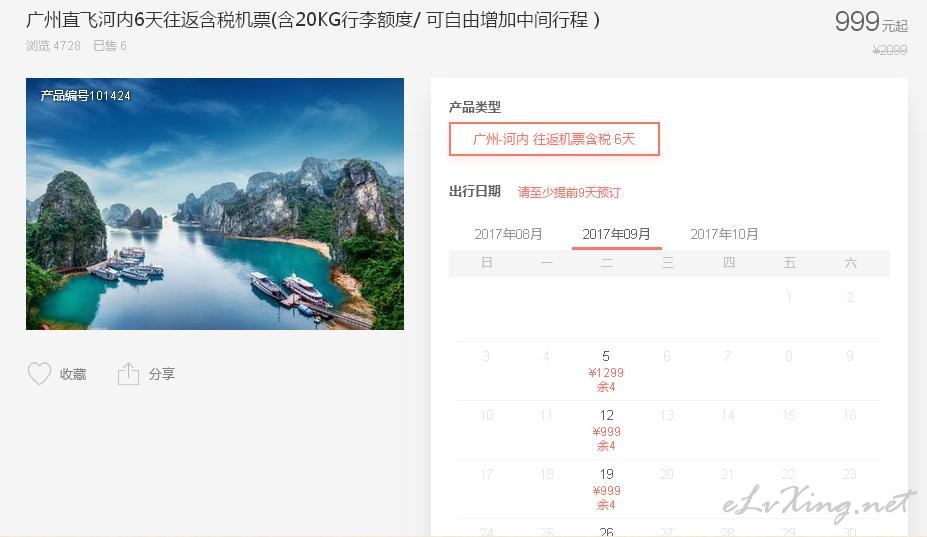Click the crossed-out ¥2099 original price
Image resolution: width=927 pixels, height=537 pixels.
890,50
